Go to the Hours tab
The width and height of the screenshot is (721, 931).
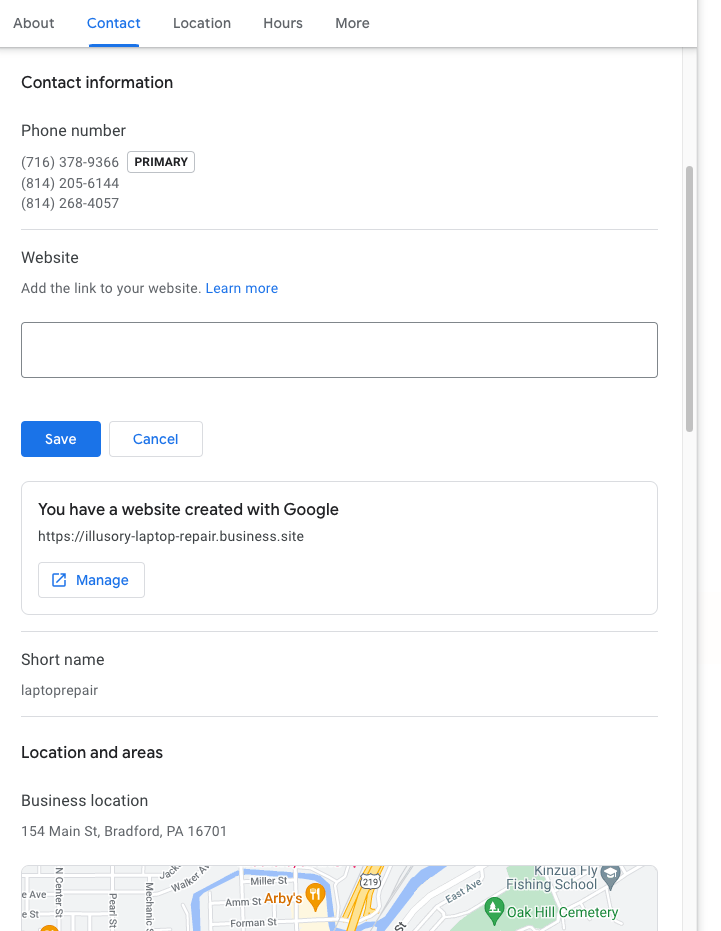[x=283, y=23]
